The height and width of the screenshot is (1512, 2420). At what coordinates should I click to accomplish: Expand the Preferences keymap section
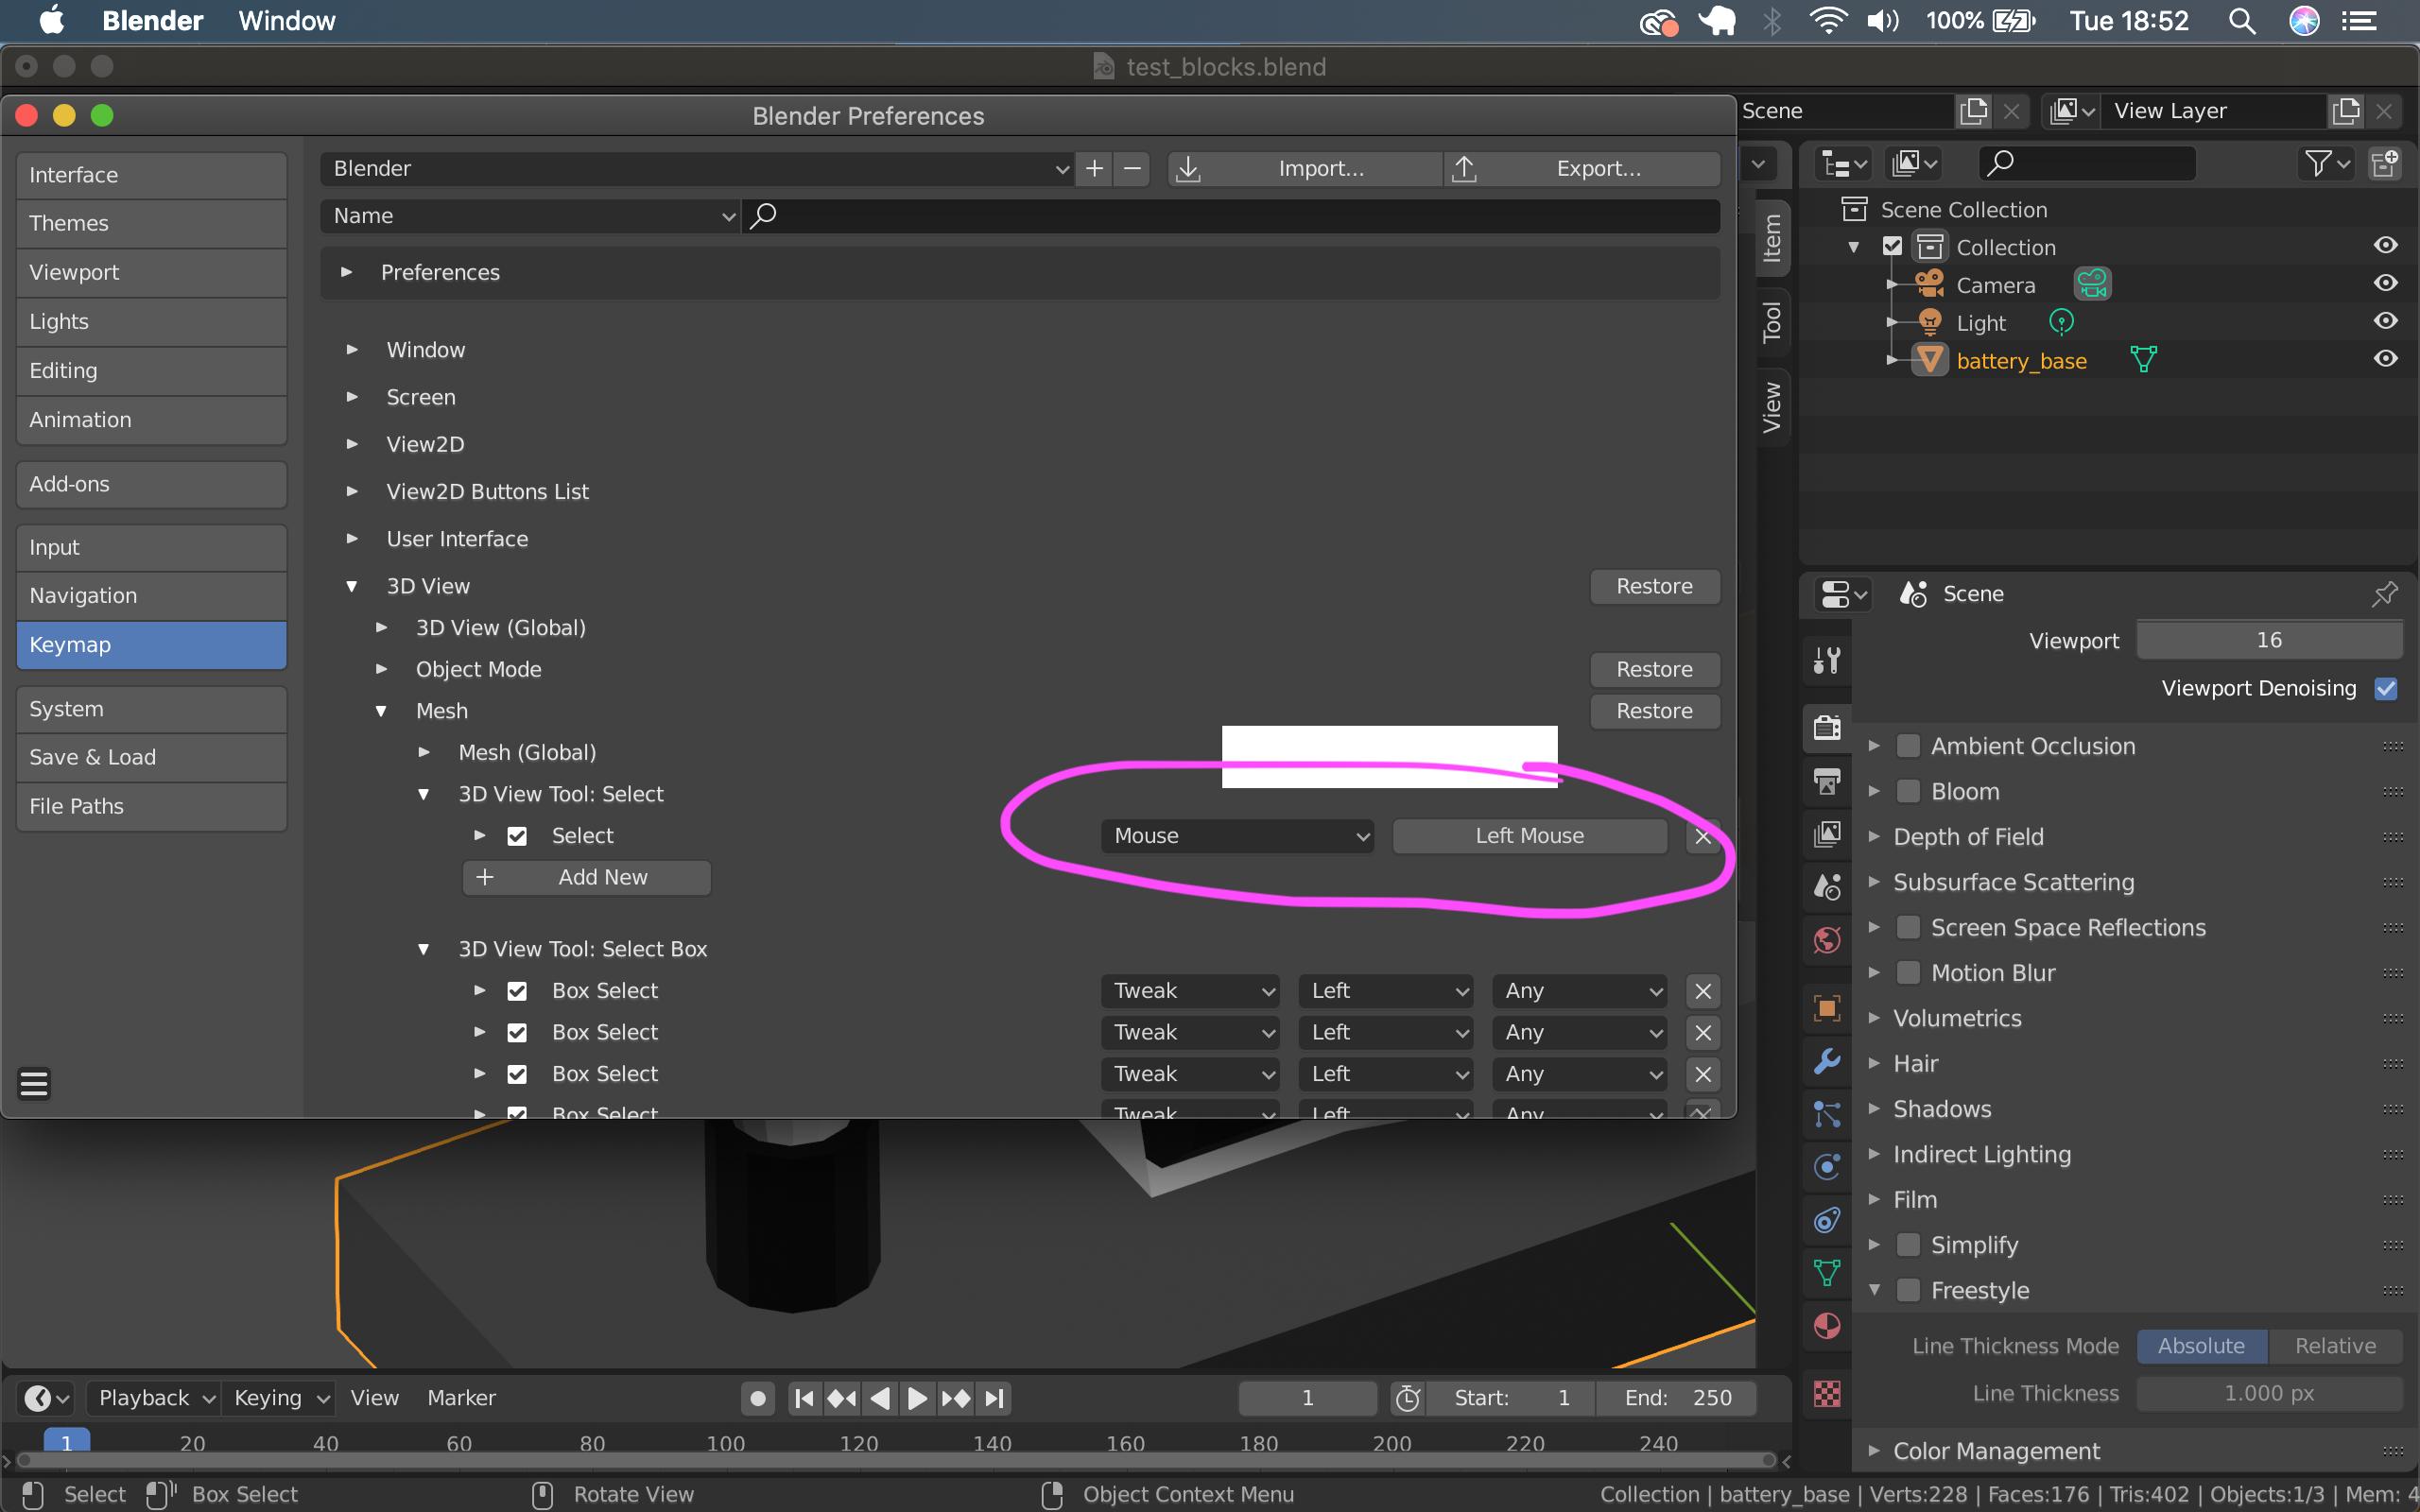(x=346, y=272)
